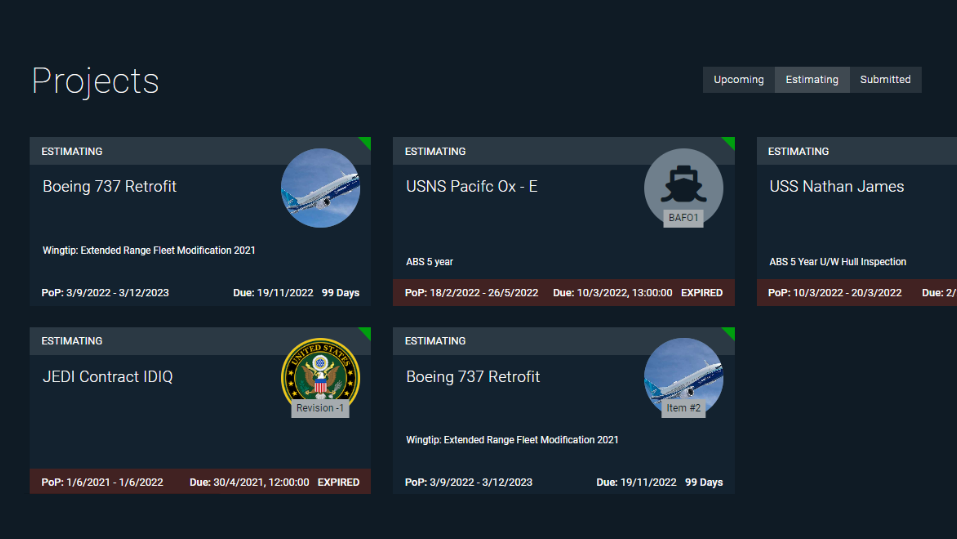The image size is (957, 539).
Task: Select the Estimating tab
Action: (x=812, y=80)
